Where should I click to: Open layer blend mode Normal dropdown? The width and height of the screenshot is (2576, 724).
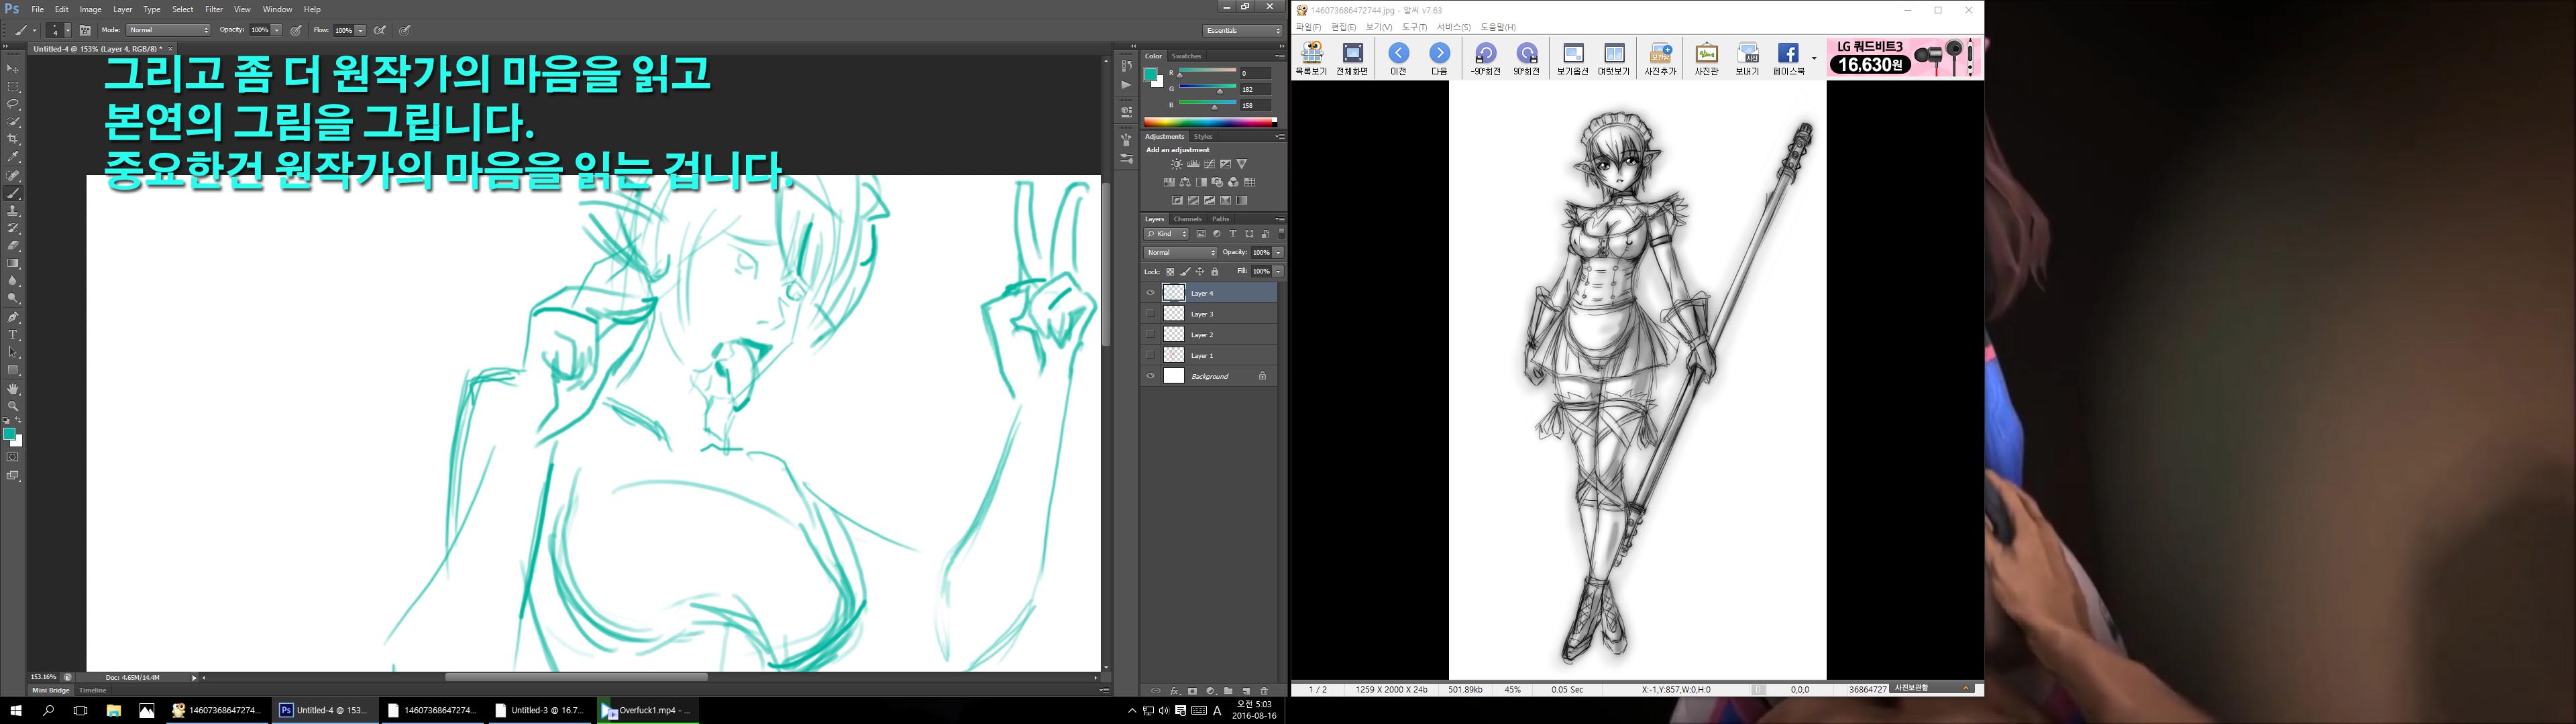1181,252
